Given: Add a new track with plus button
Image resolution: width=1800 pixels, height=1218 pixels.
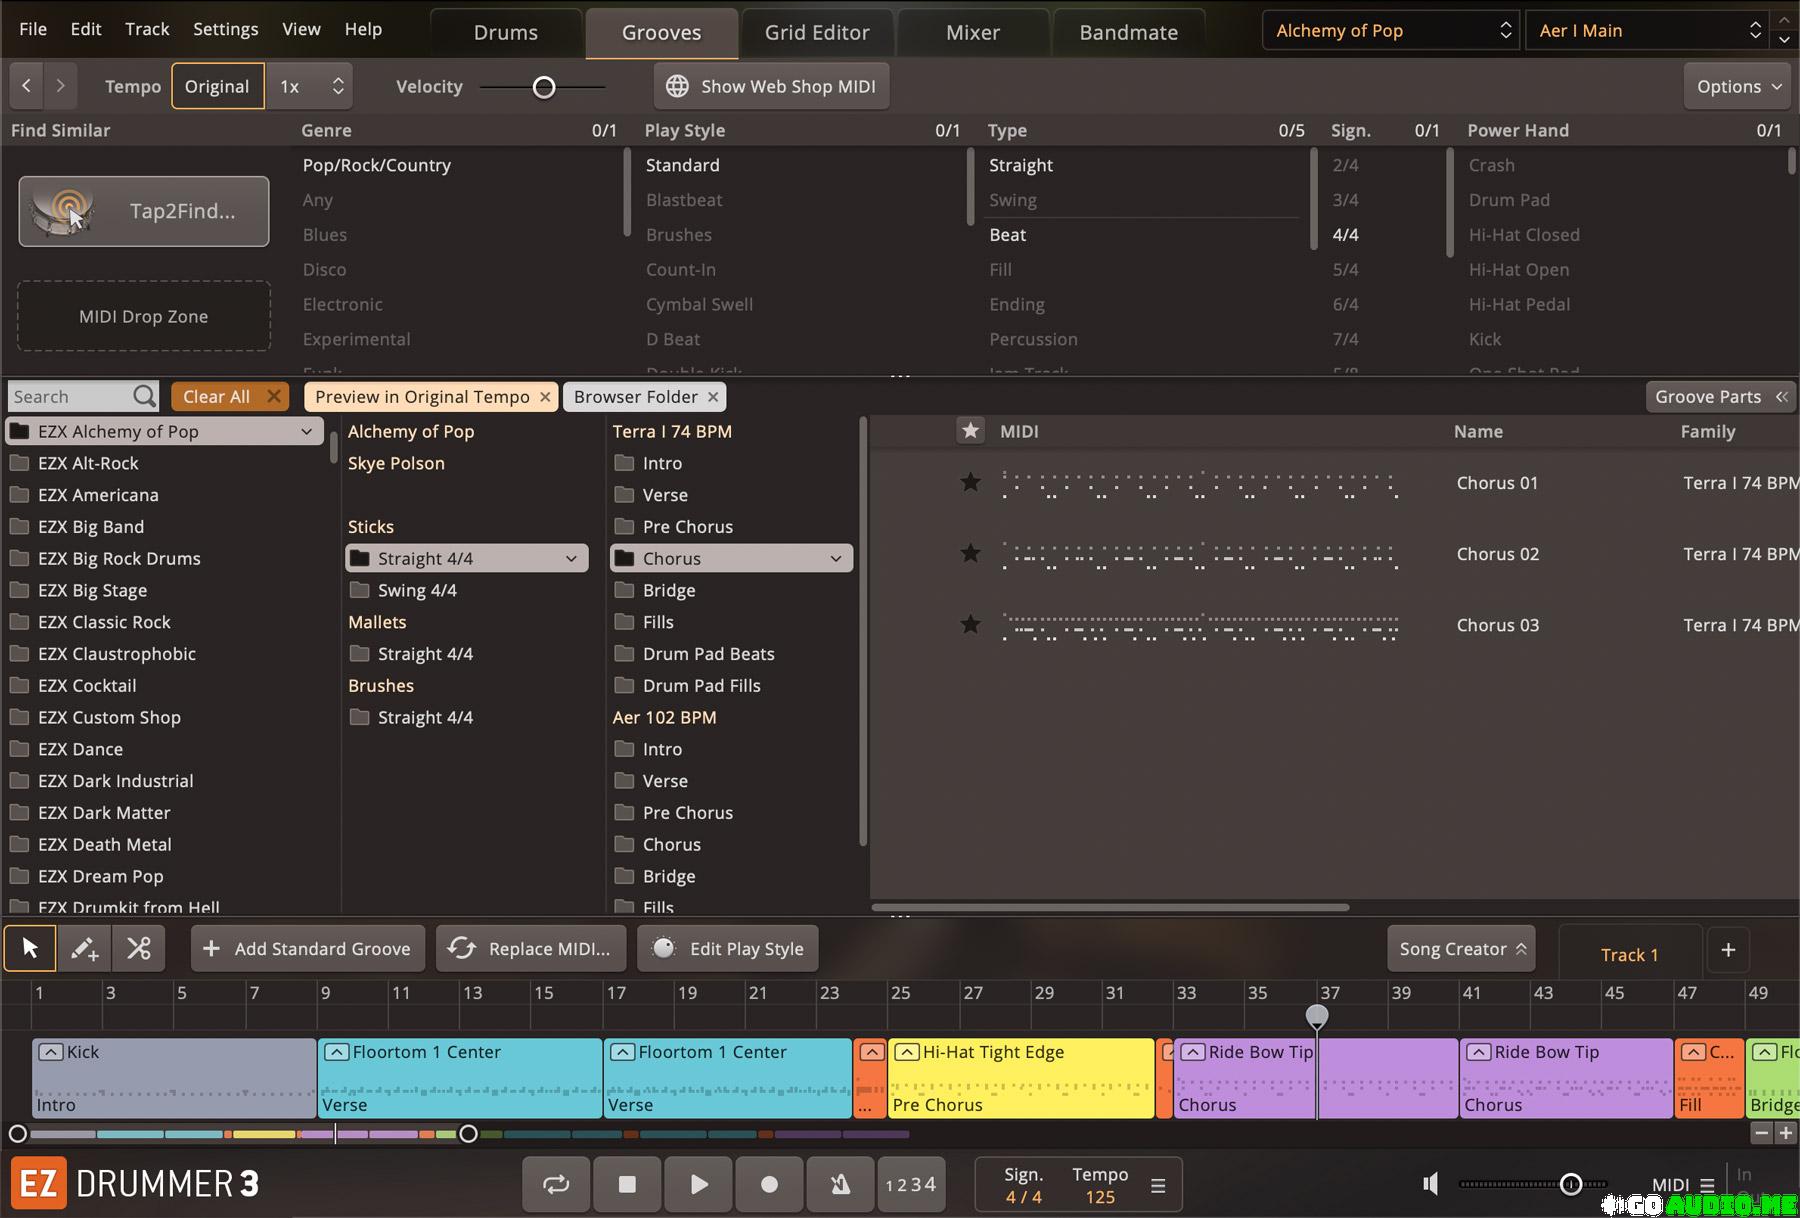Looking at the screenshot, I should click(x=1728, y=950).
